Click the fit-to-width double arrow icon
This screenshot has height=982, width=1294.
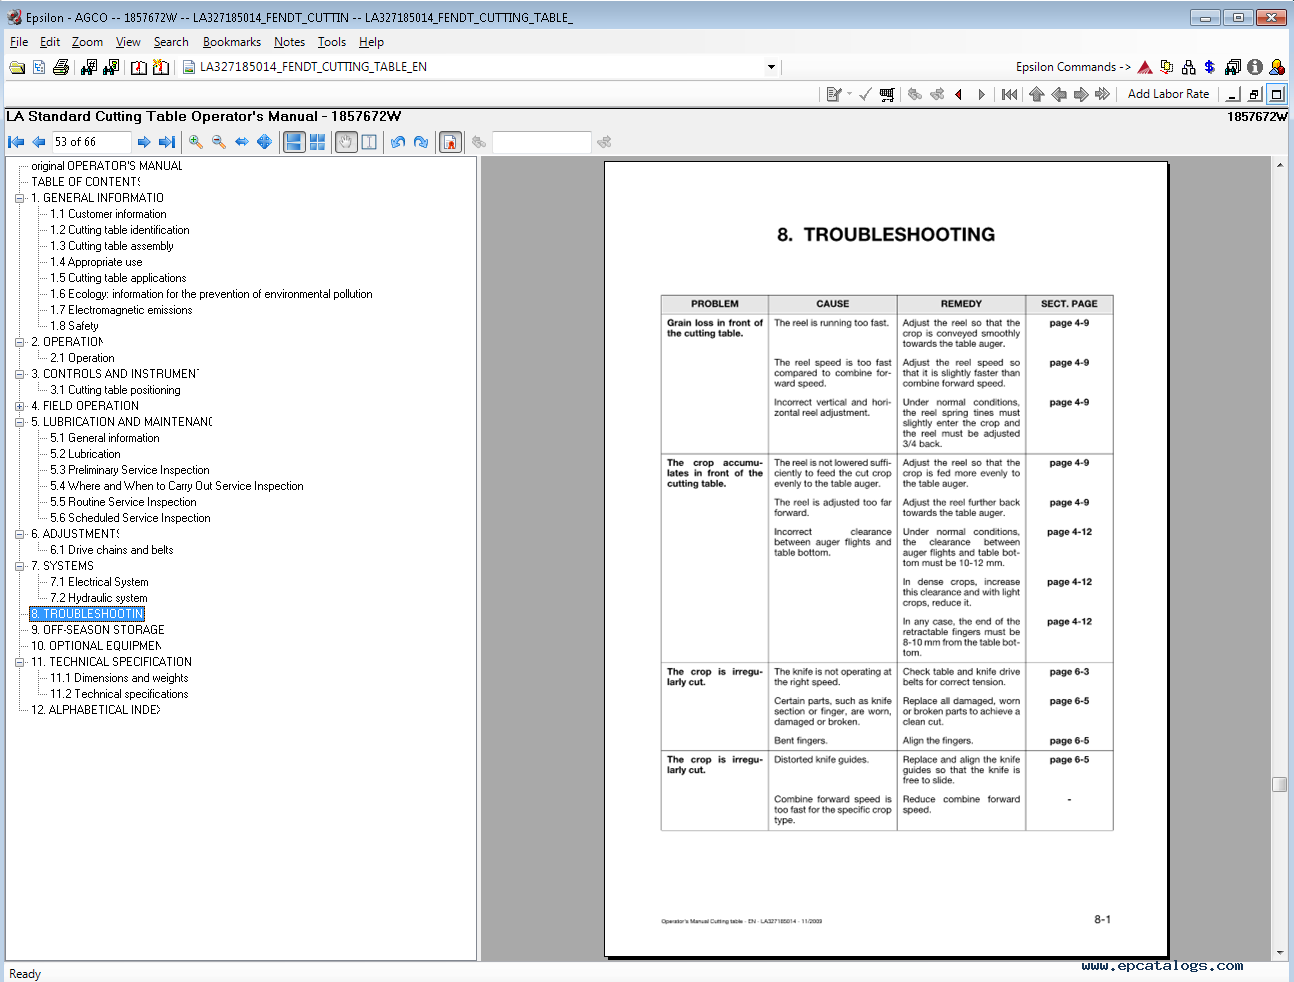point(242,142)
